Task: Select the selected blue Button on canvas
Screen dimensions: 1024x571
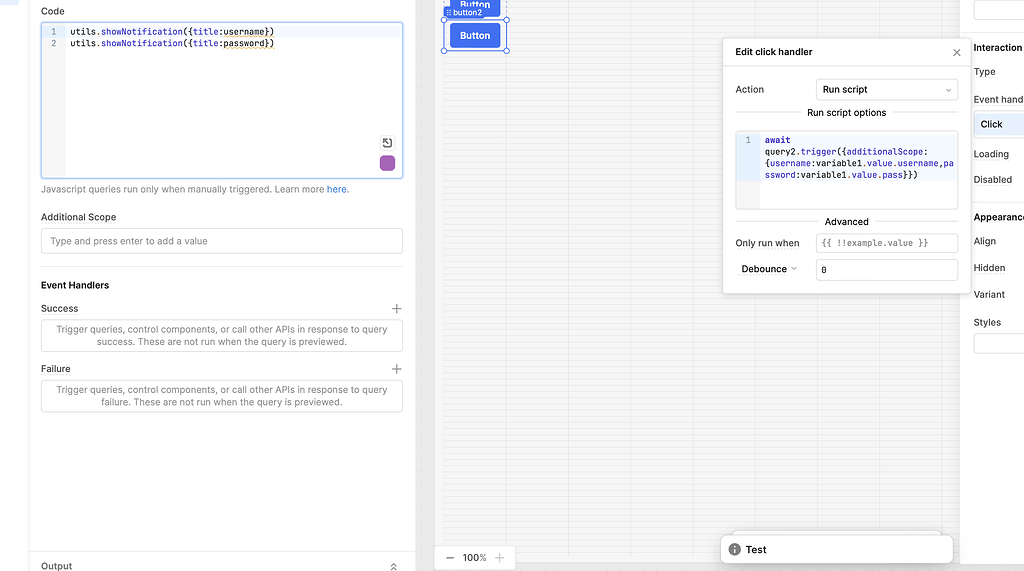Action: click(x=475, y=36)
